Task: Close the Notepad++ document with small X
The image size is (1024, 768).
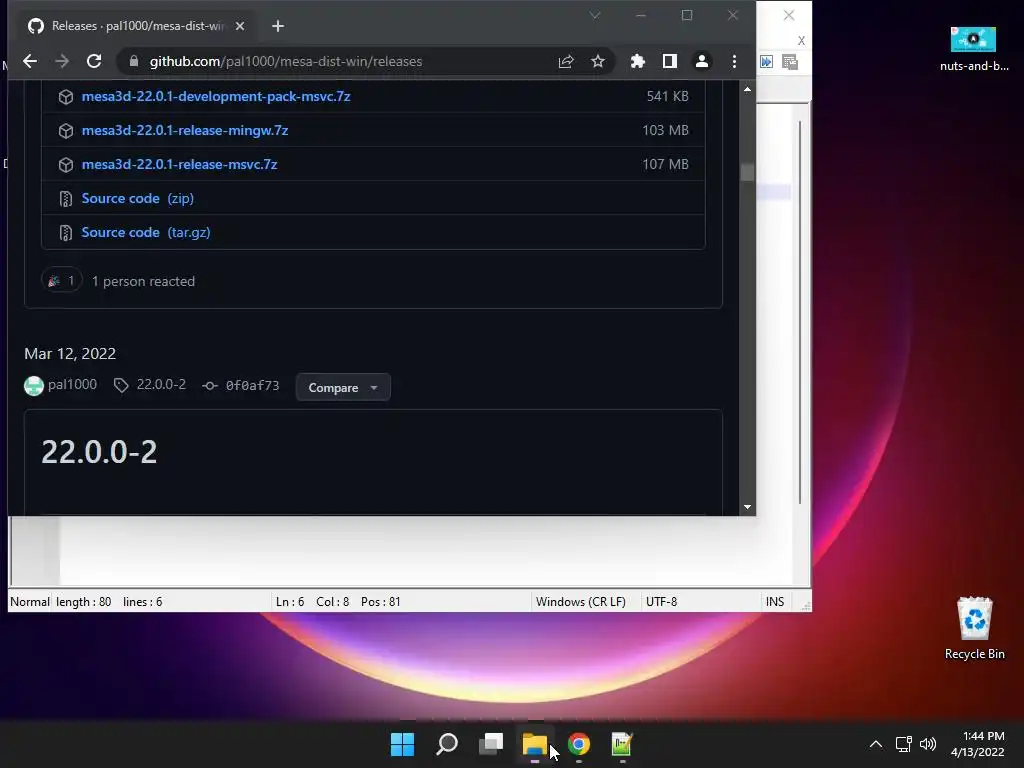Action: tap(801, 41)
